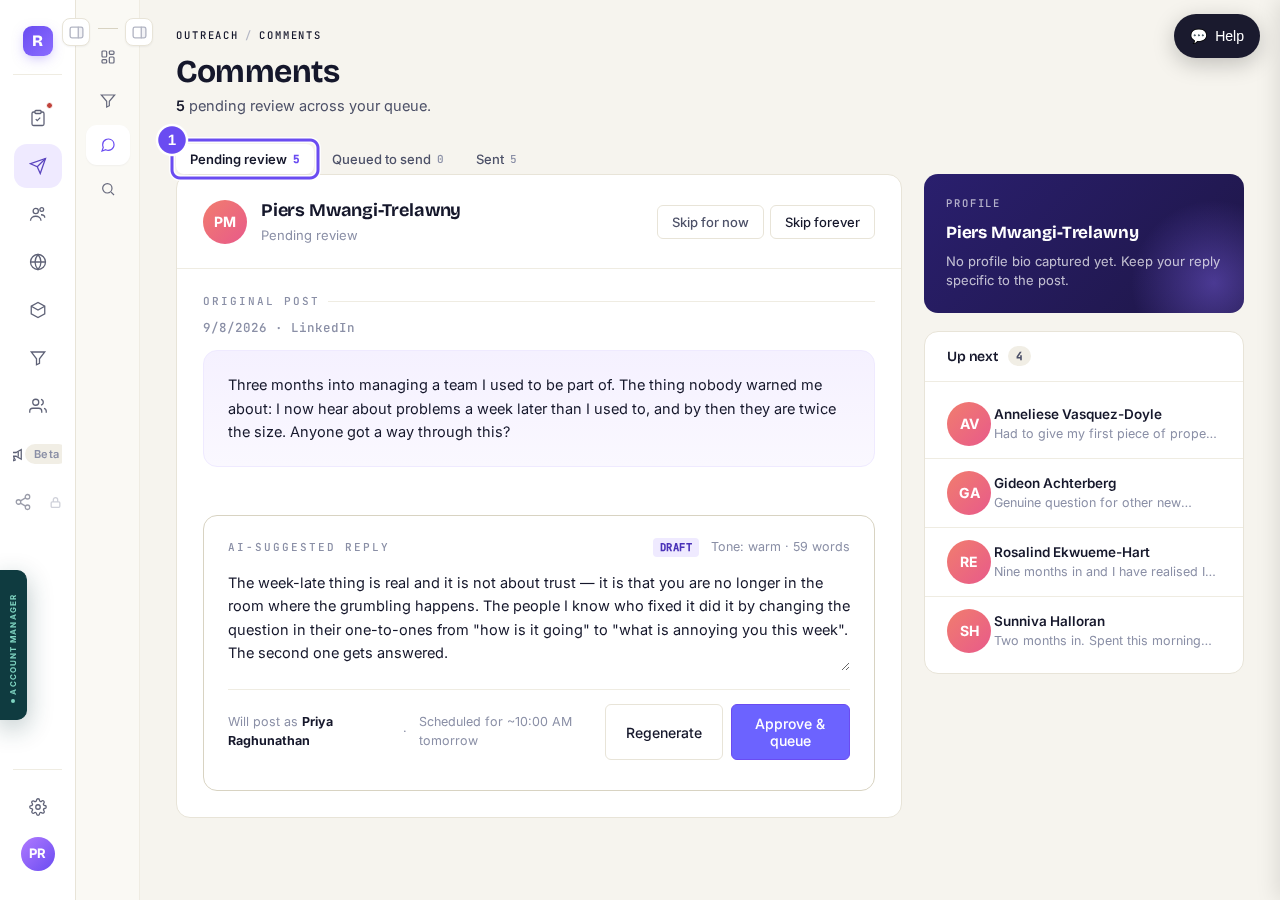Expand the Account Manager side tab
1280x900 pixels.
click(13, 645)
